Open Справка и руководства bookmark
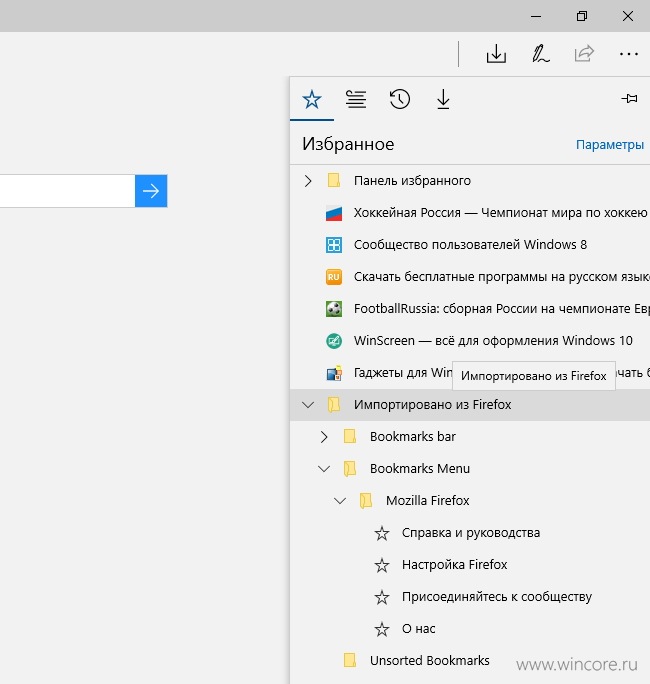The image size is (650, 684). (471, 533)
